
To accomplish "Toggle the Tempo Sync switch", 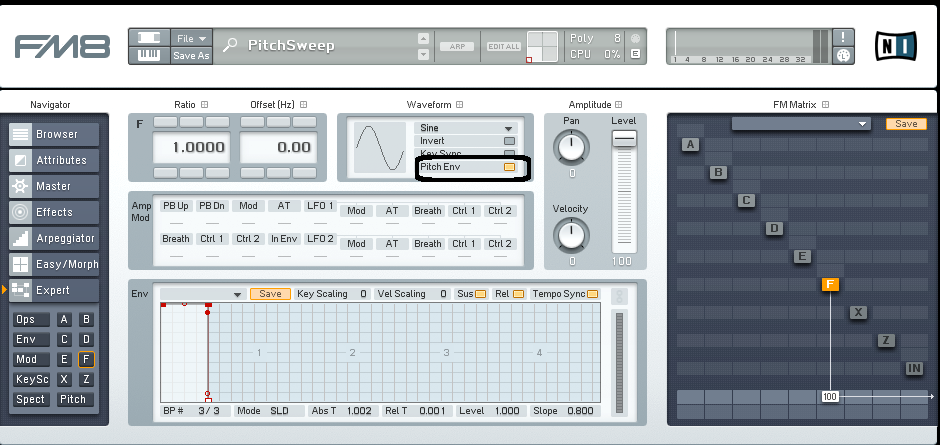I will (x=593, y=294).
